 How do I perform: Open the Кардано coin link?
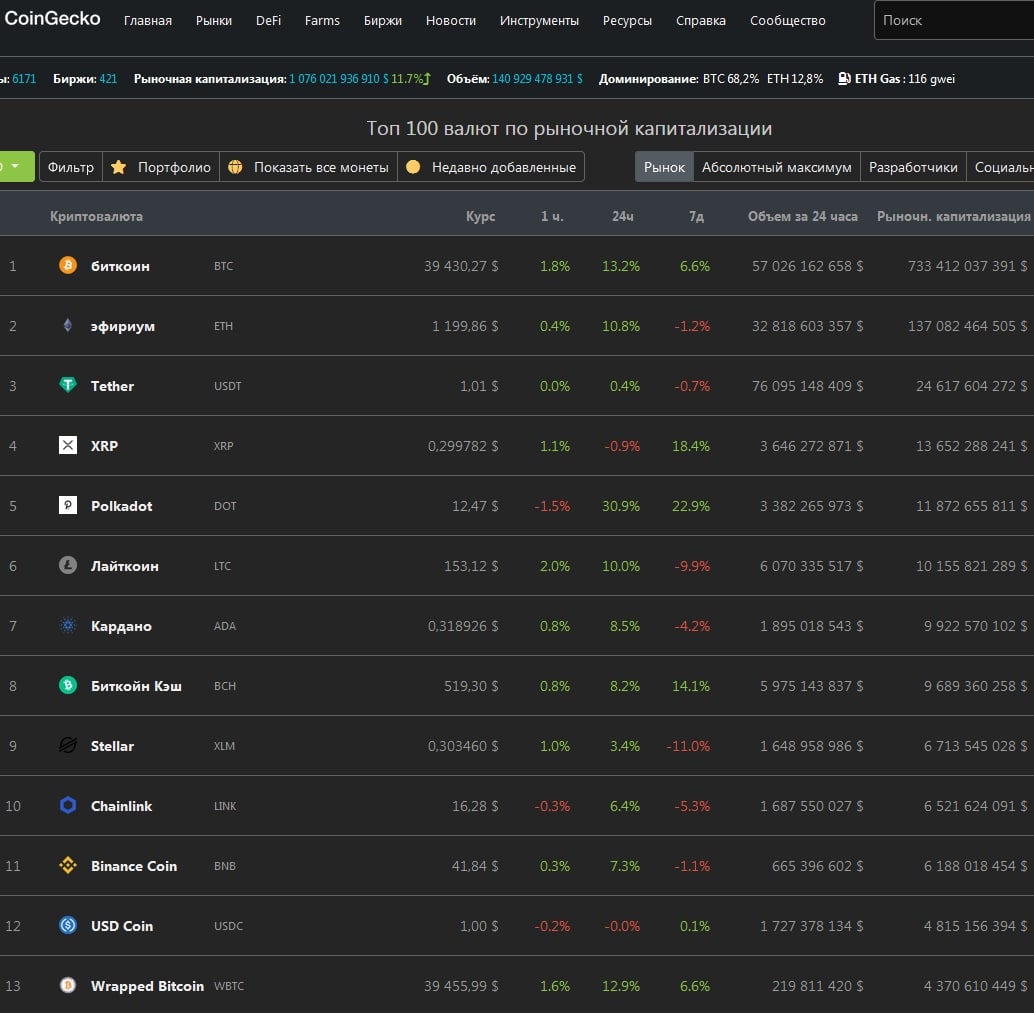pos(121,626)
